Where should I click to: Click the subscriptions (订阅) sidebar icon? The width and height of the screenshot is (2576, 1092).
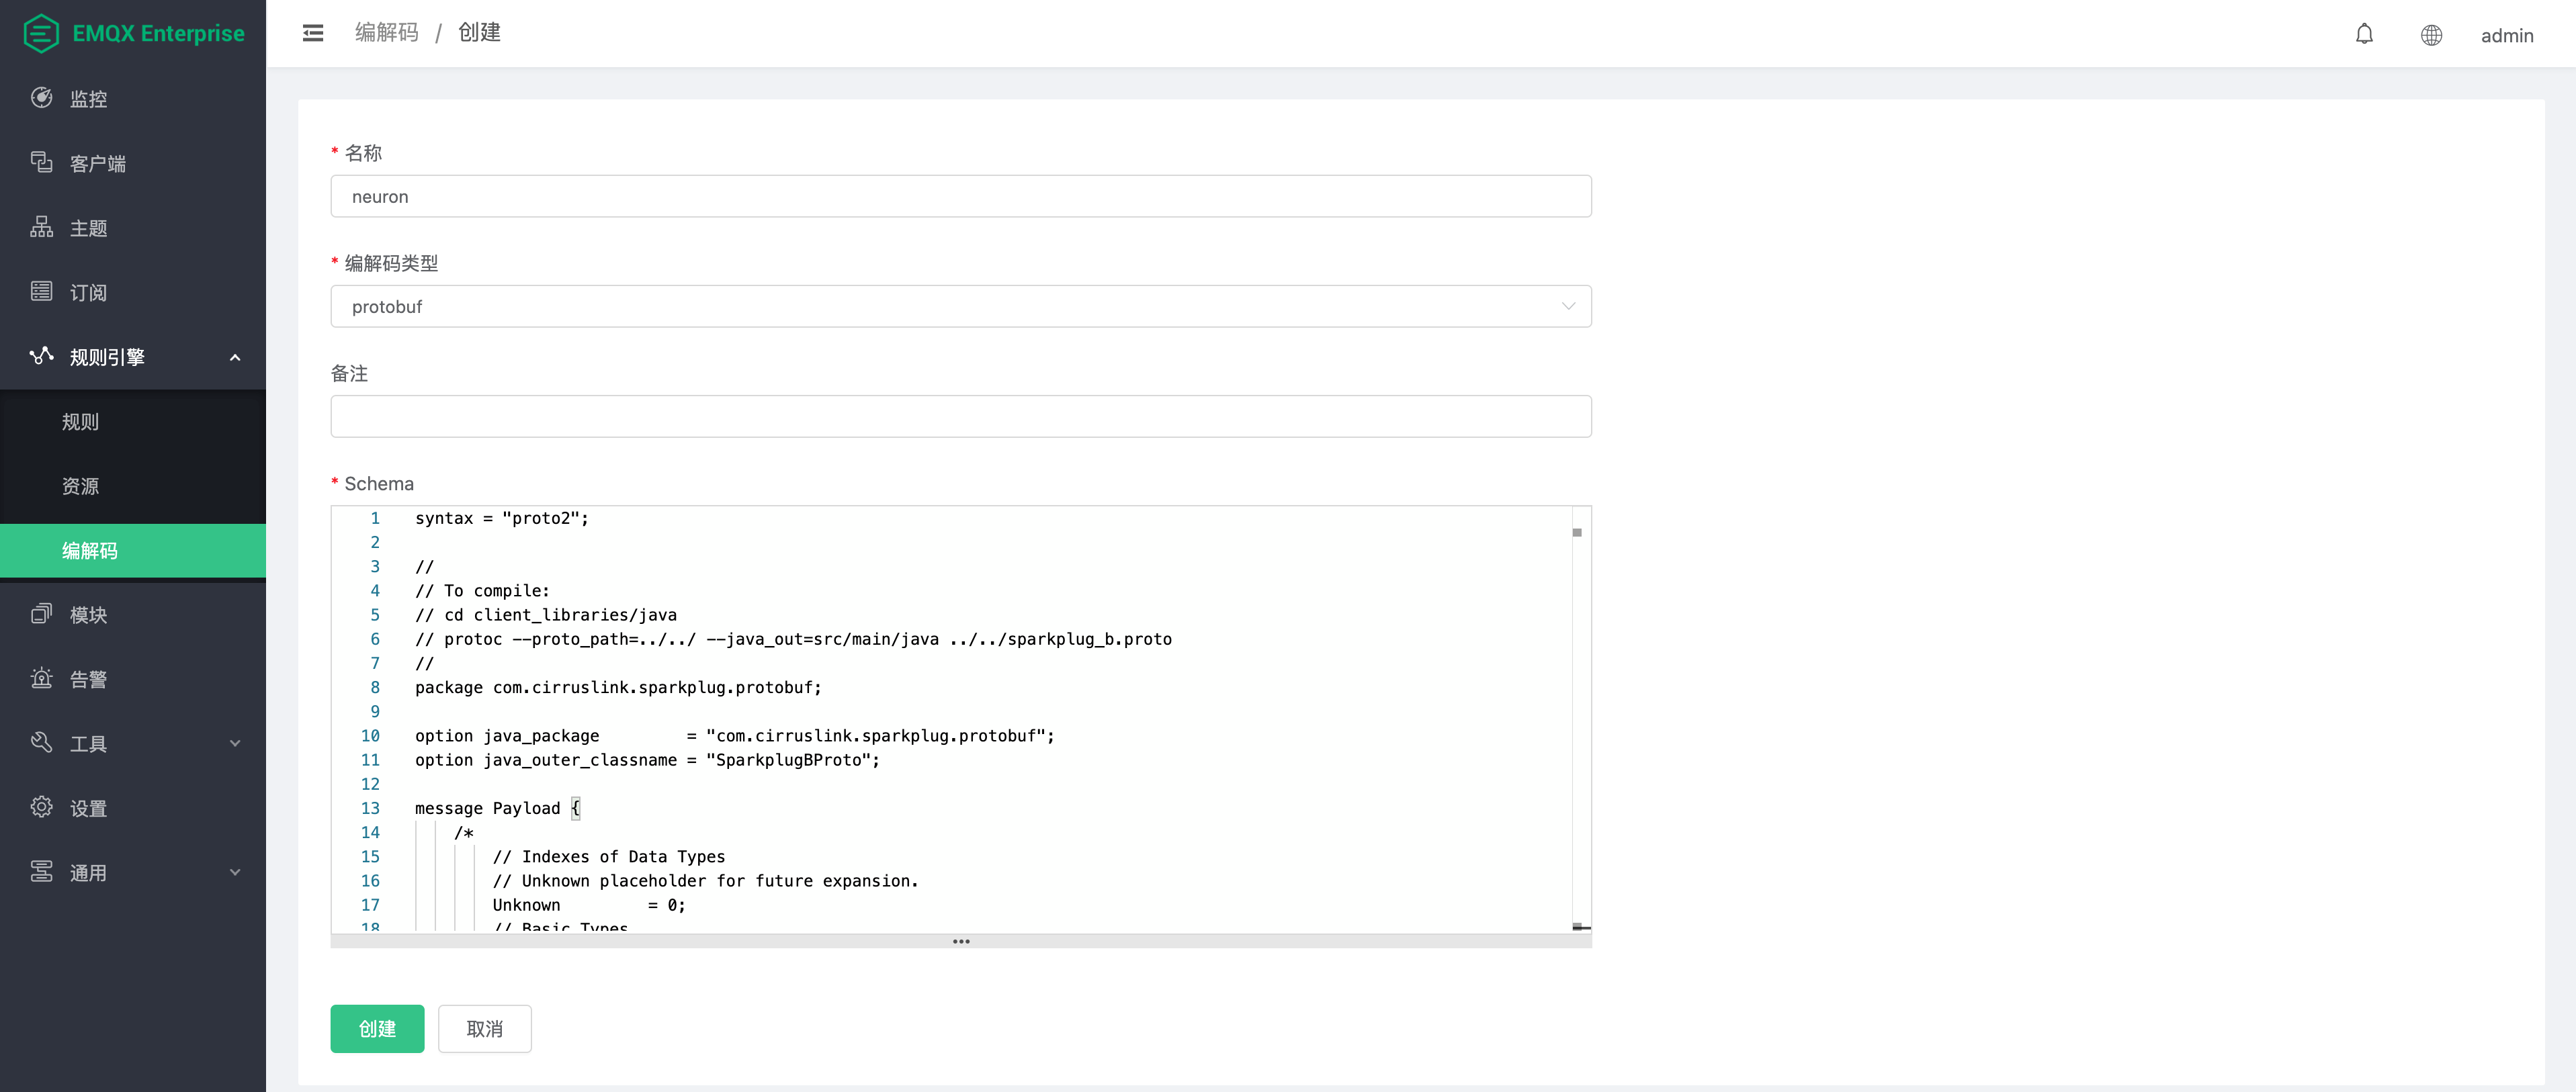(x=41, y=291)
